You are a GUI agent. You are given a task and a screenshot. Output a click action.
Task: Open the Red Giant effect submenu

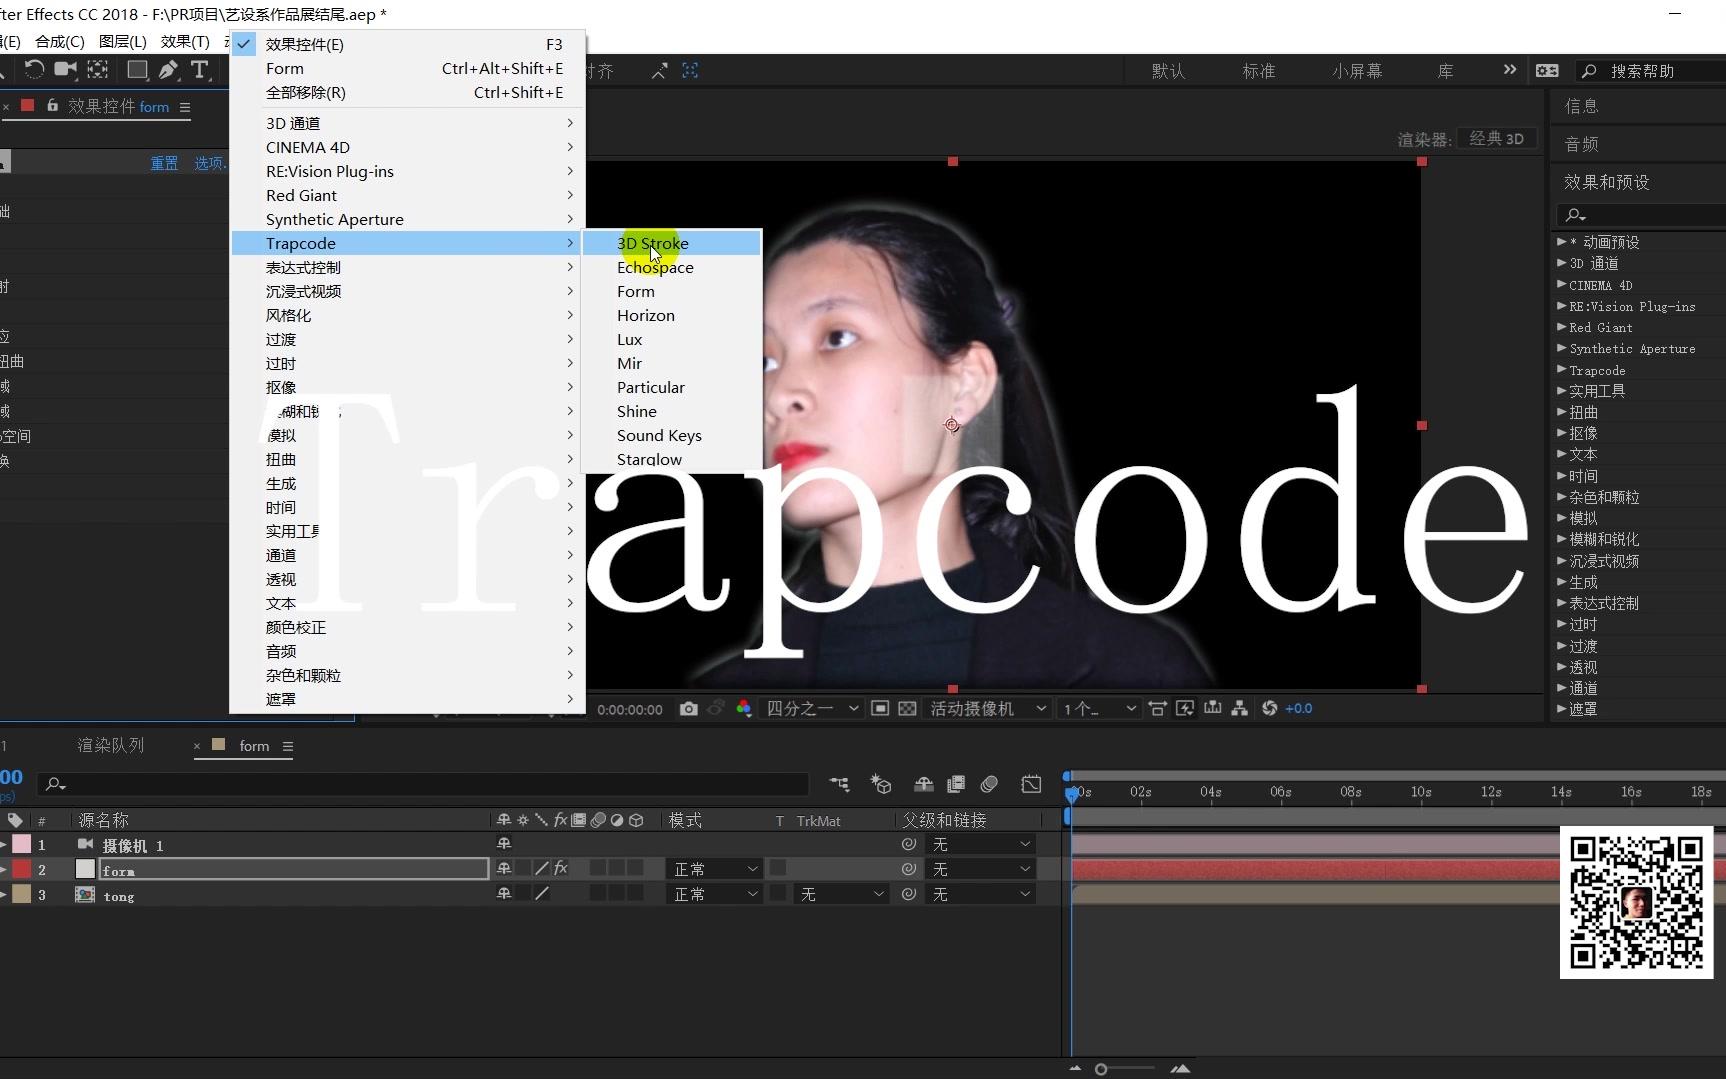coord(408,195)
